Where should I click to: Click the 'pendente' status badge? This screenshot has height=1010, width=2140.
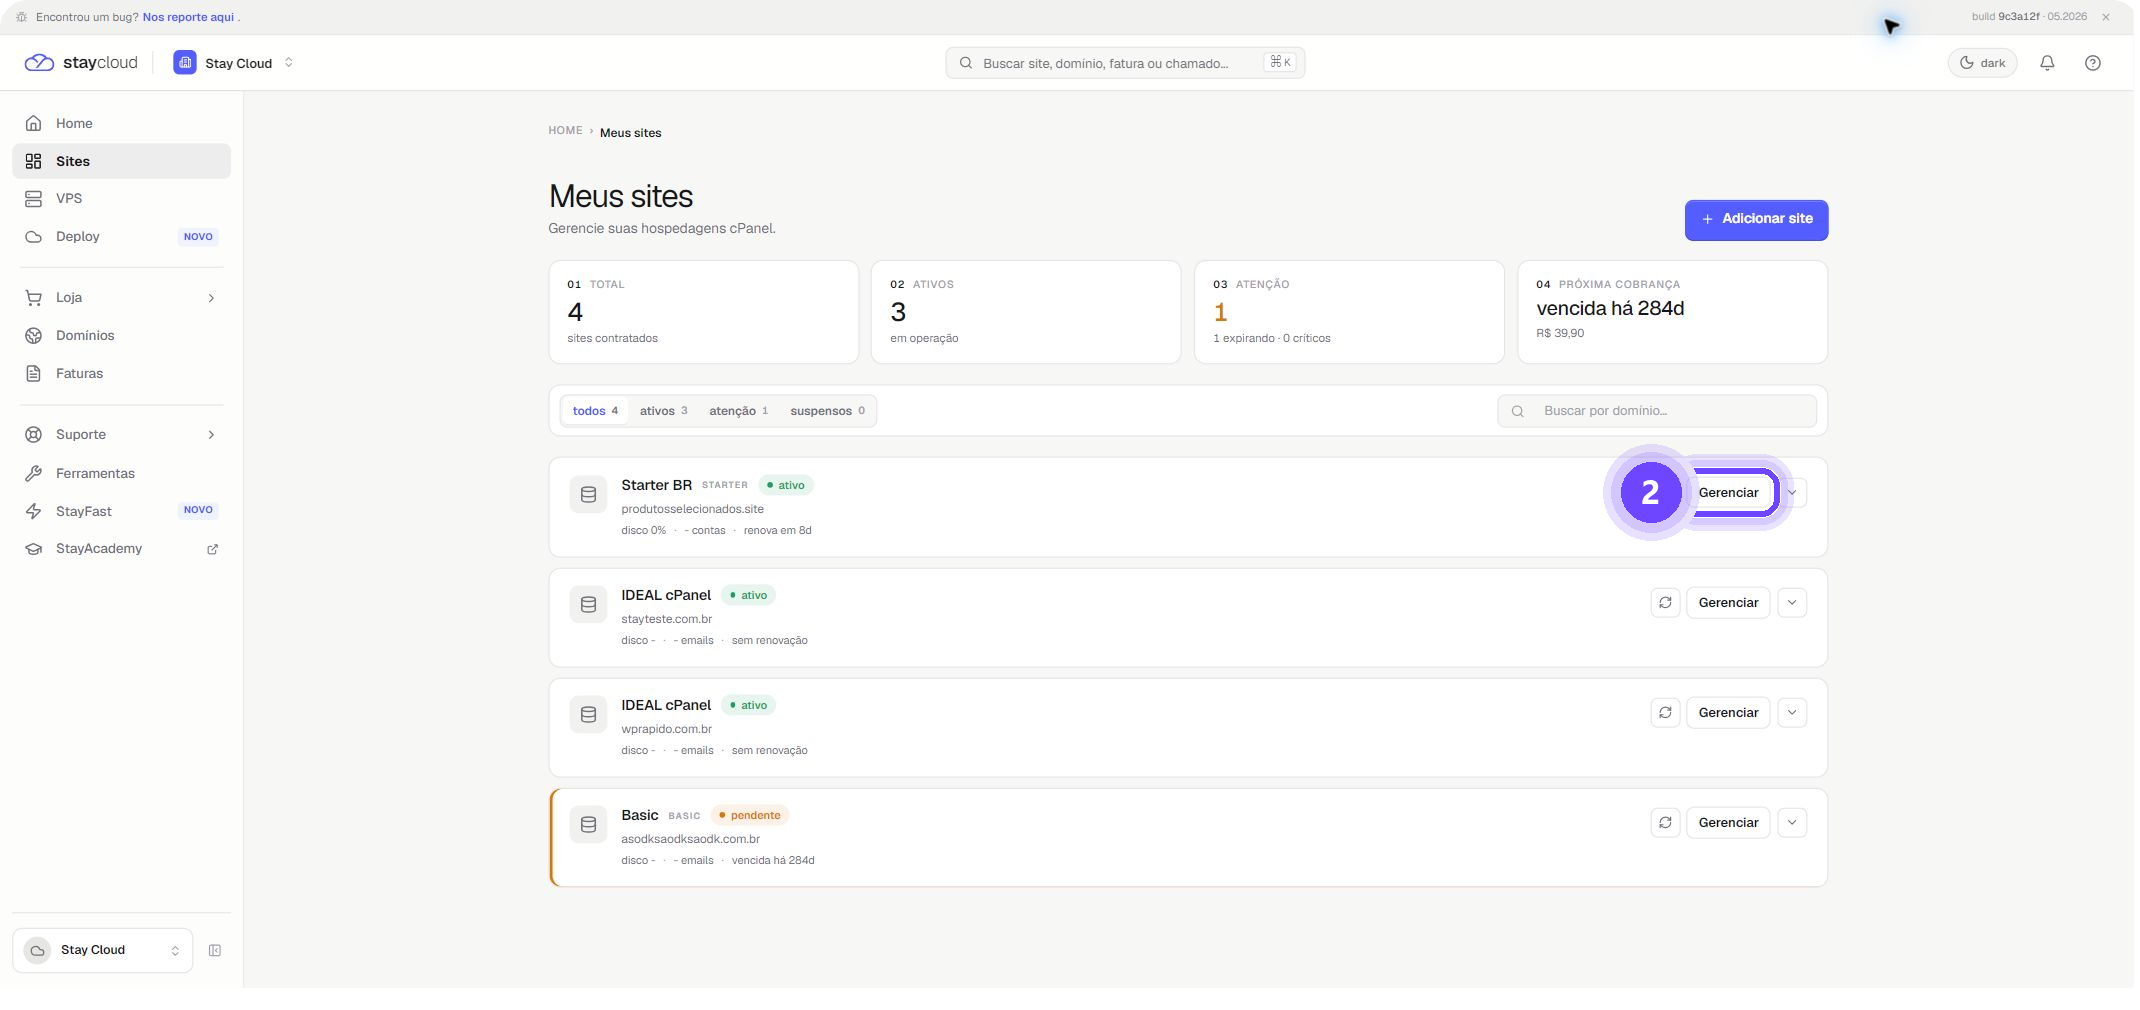750,815
